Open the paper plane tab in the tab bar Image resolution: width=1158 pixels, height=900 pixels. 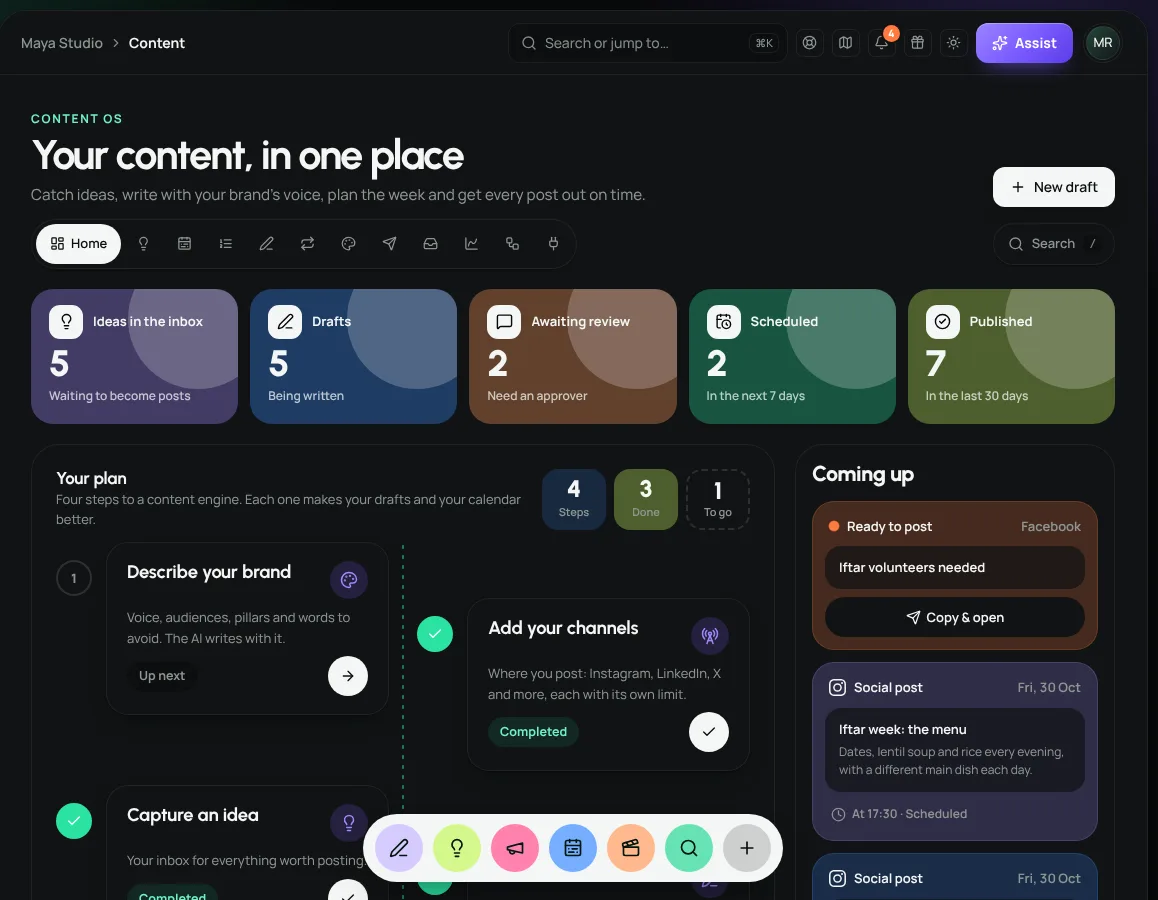(x=389, y=244)
